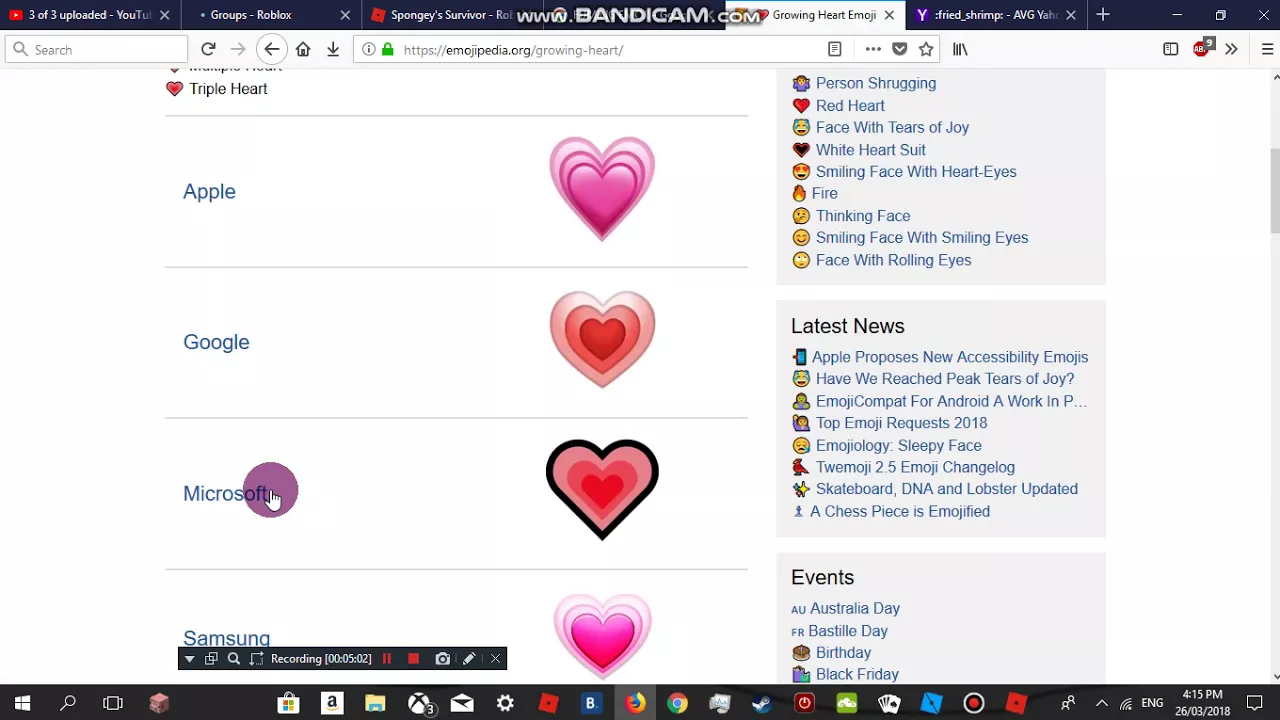This screenshot has height=720, width=1280.
Task: Expand toolbar overflow chevron
Action: (x=1231, y=49)
